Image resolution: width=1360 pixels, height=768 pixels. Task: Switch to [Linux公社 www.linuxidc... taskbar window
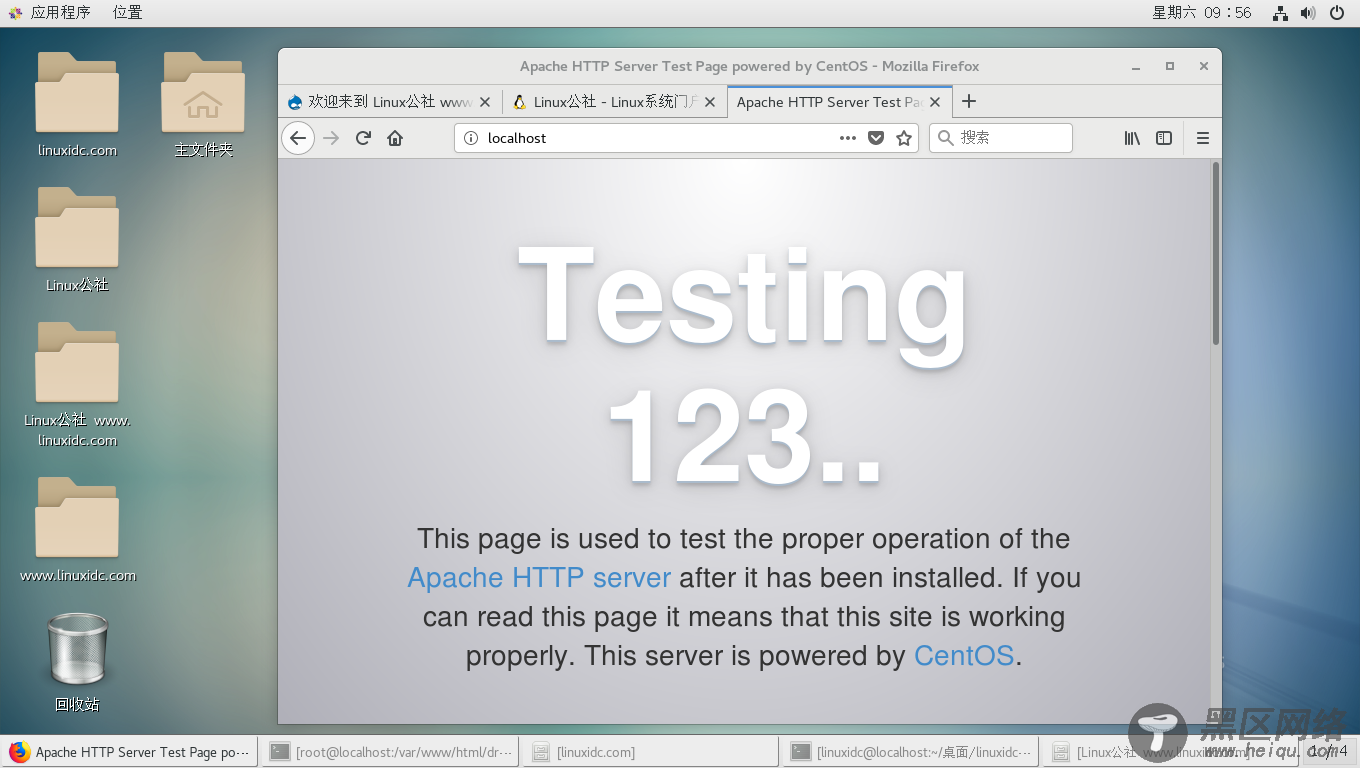pyautogui.click(x=1171, y=752)
